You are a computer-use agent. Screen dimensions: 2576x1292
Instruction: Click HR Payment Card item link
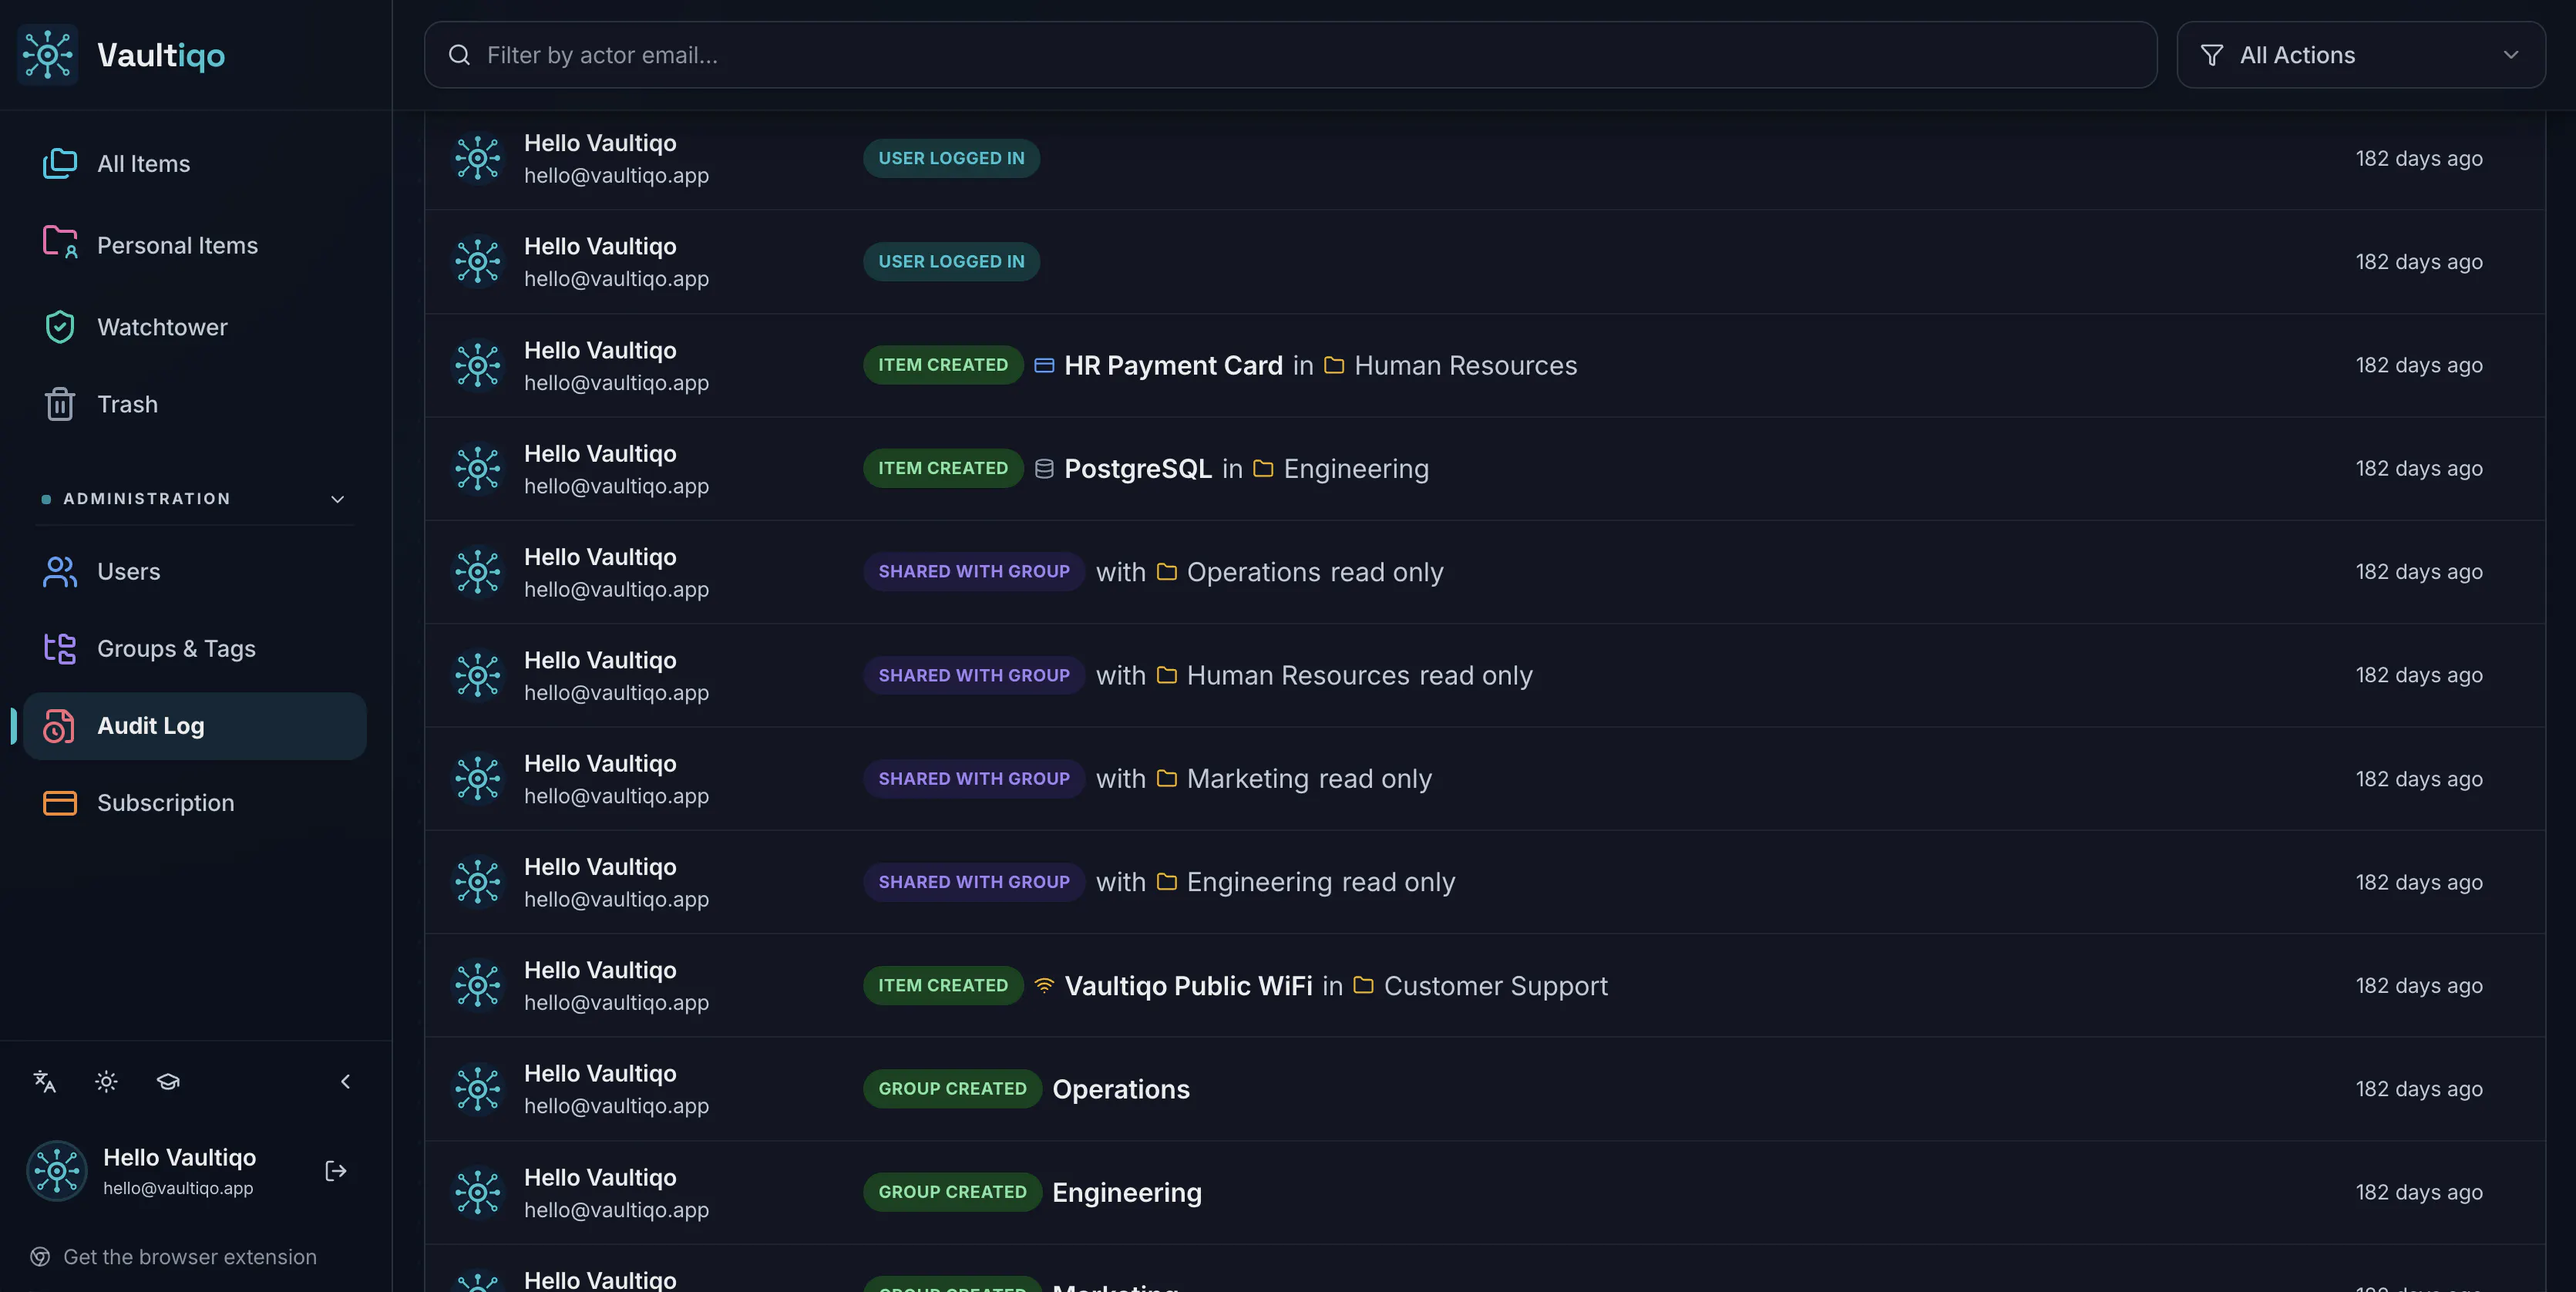tap(1173, 365)
